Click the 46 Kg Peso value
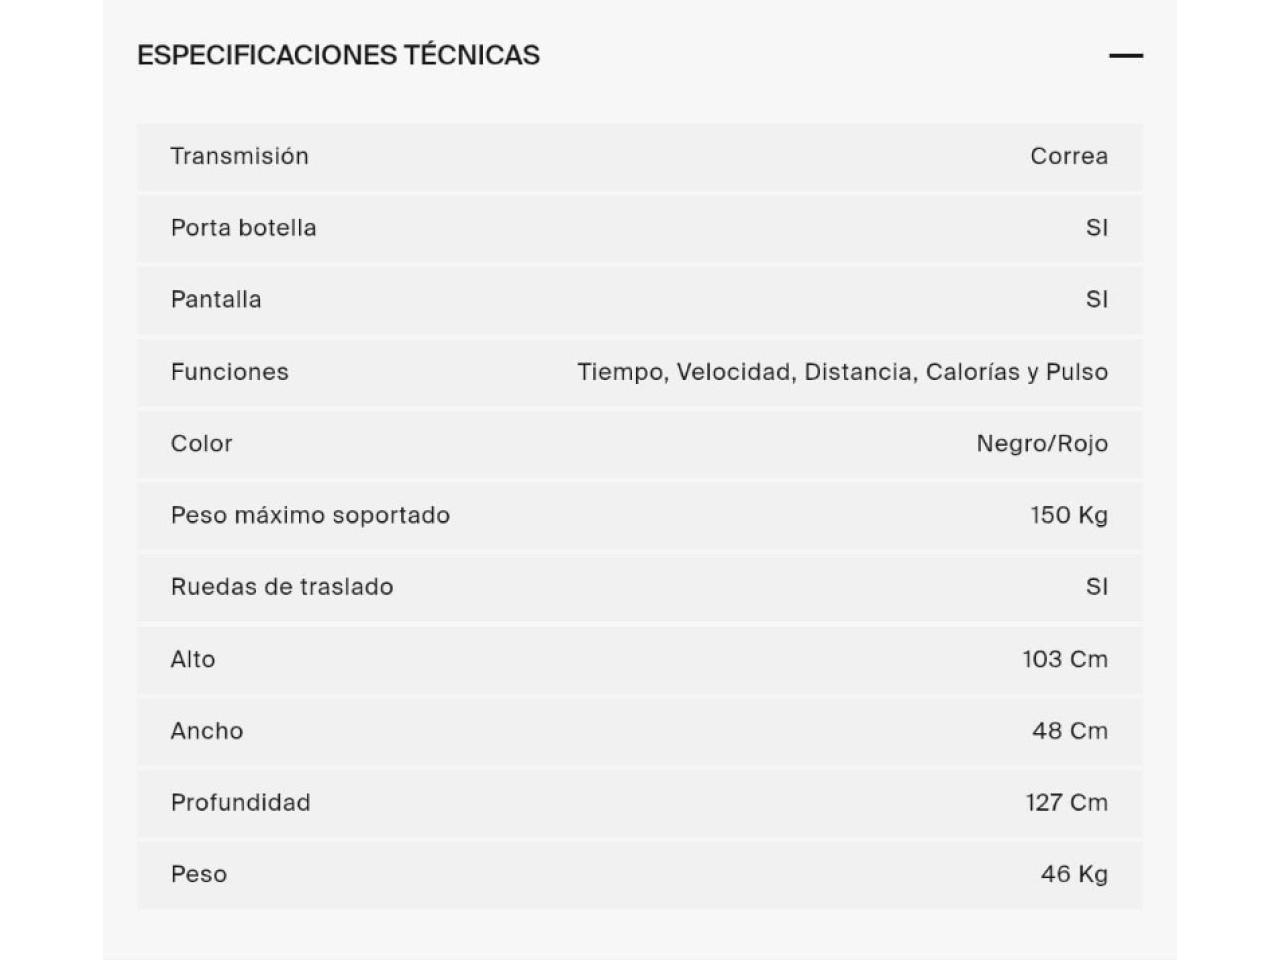This screenshot has height=960, width=1280. (1074, 874)
